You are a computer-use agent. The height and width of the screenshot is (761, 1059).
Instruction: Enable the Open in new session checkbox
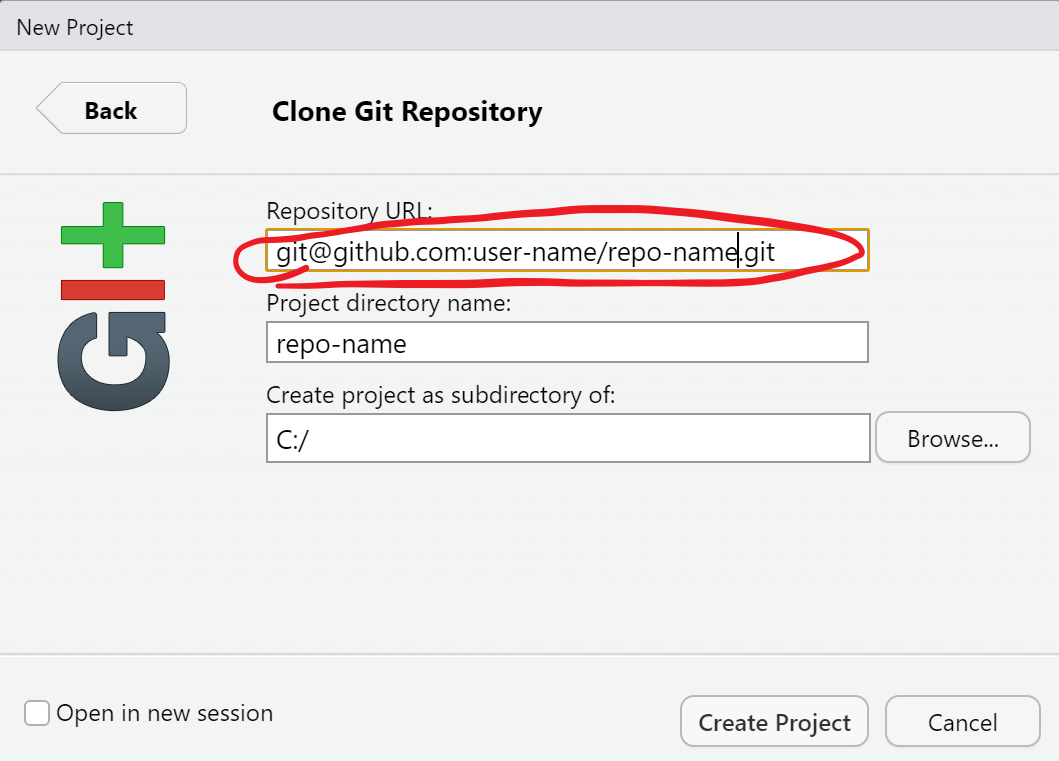coord(37,713)
